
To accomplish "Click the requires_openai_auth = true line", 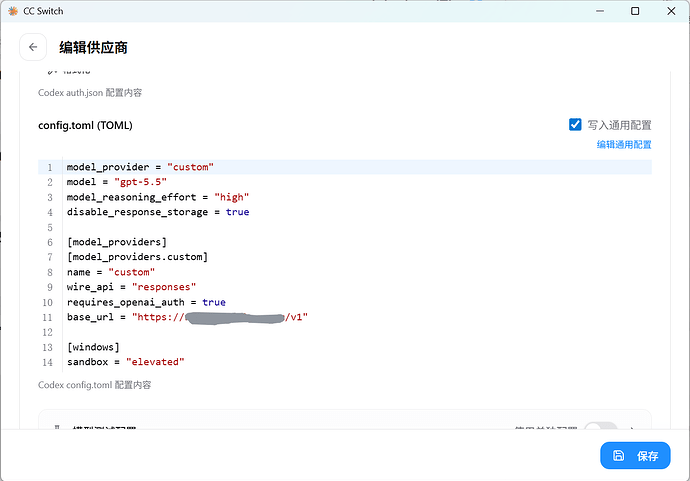I will coord(146,302).
